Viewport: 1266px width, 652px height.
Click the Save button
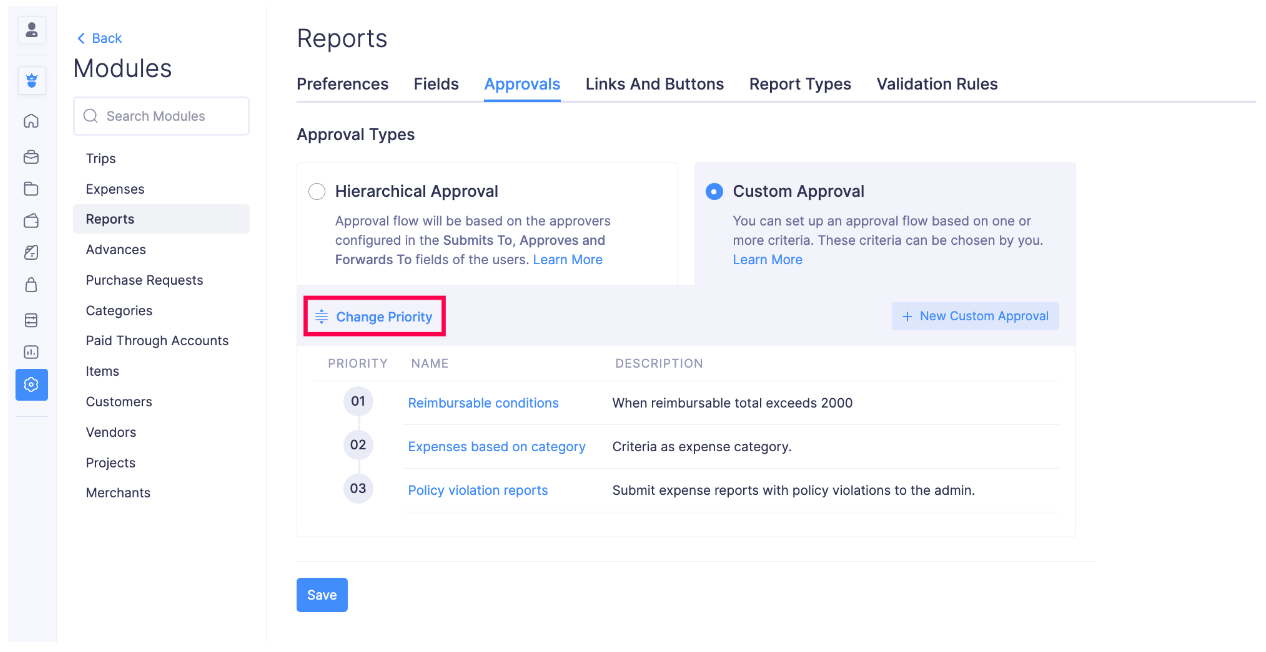click(322, 594)
